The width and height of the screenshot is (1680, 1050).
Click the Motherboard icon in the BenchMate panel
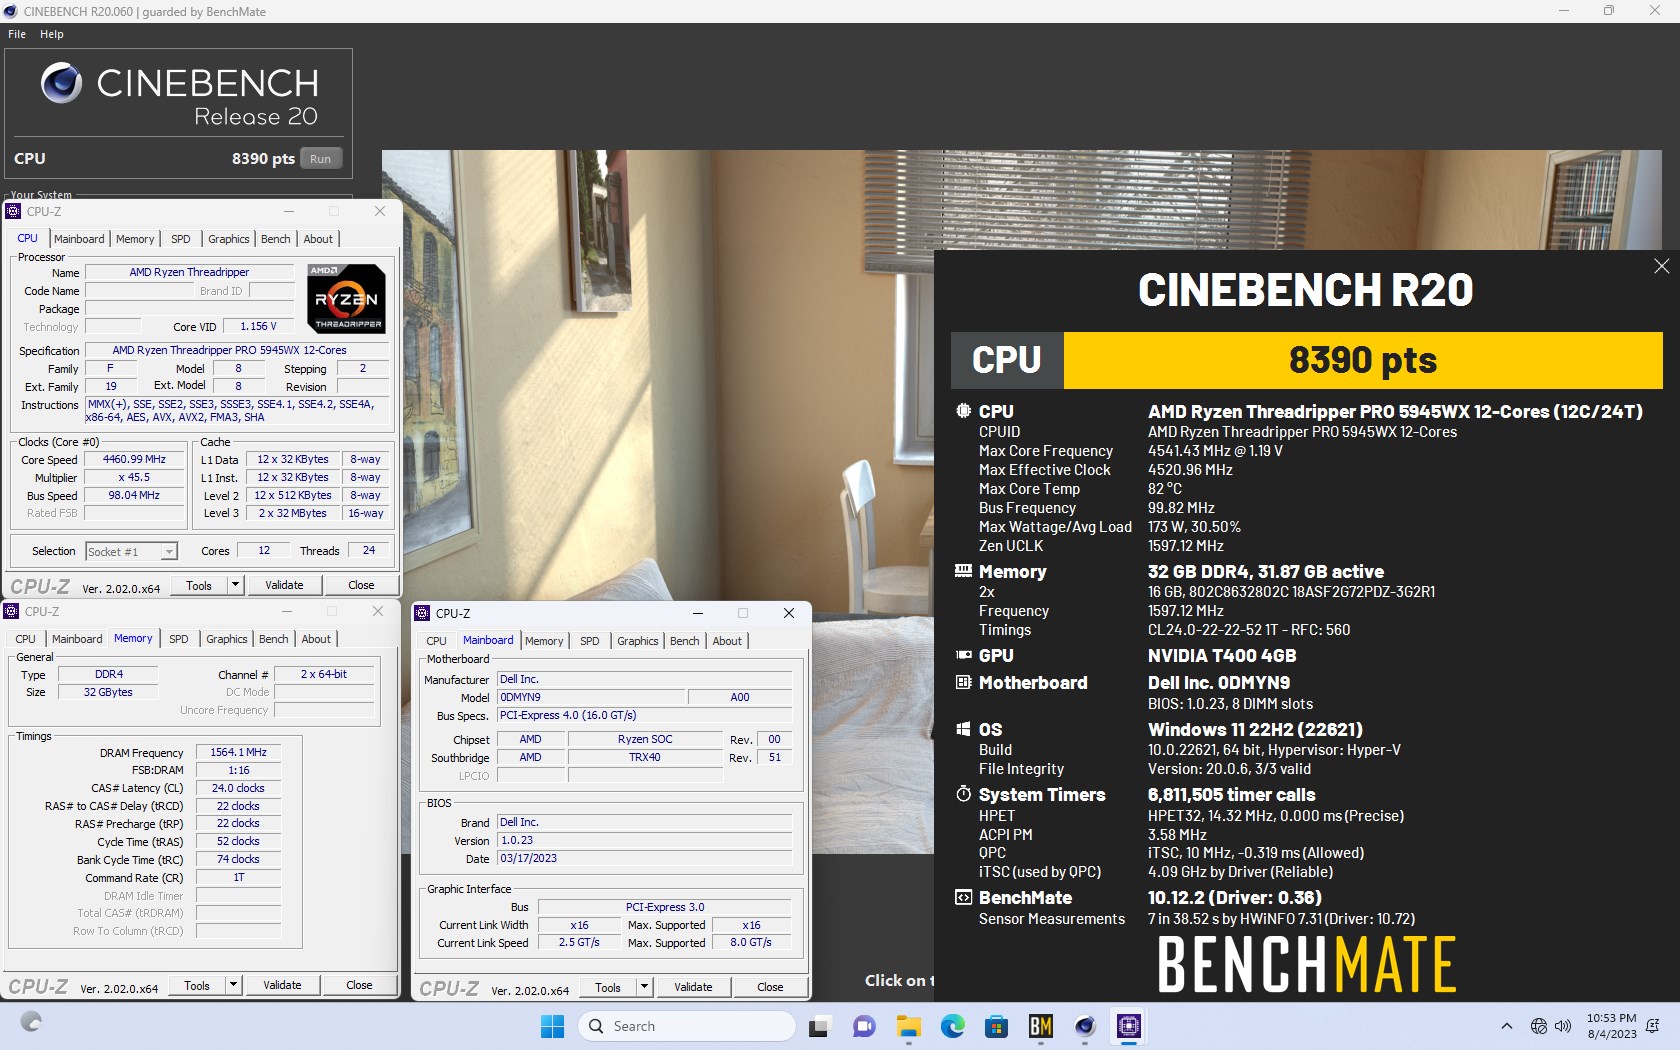coord(963,682)
